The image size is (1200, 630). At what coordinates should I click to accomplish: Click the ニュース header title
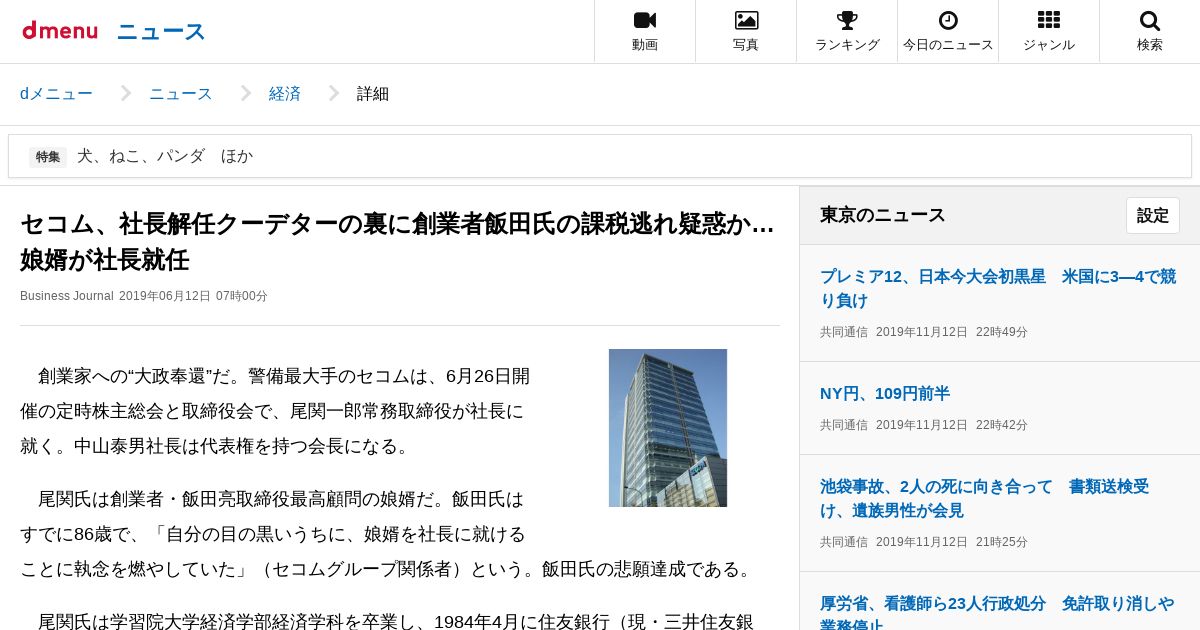point(161,32)
